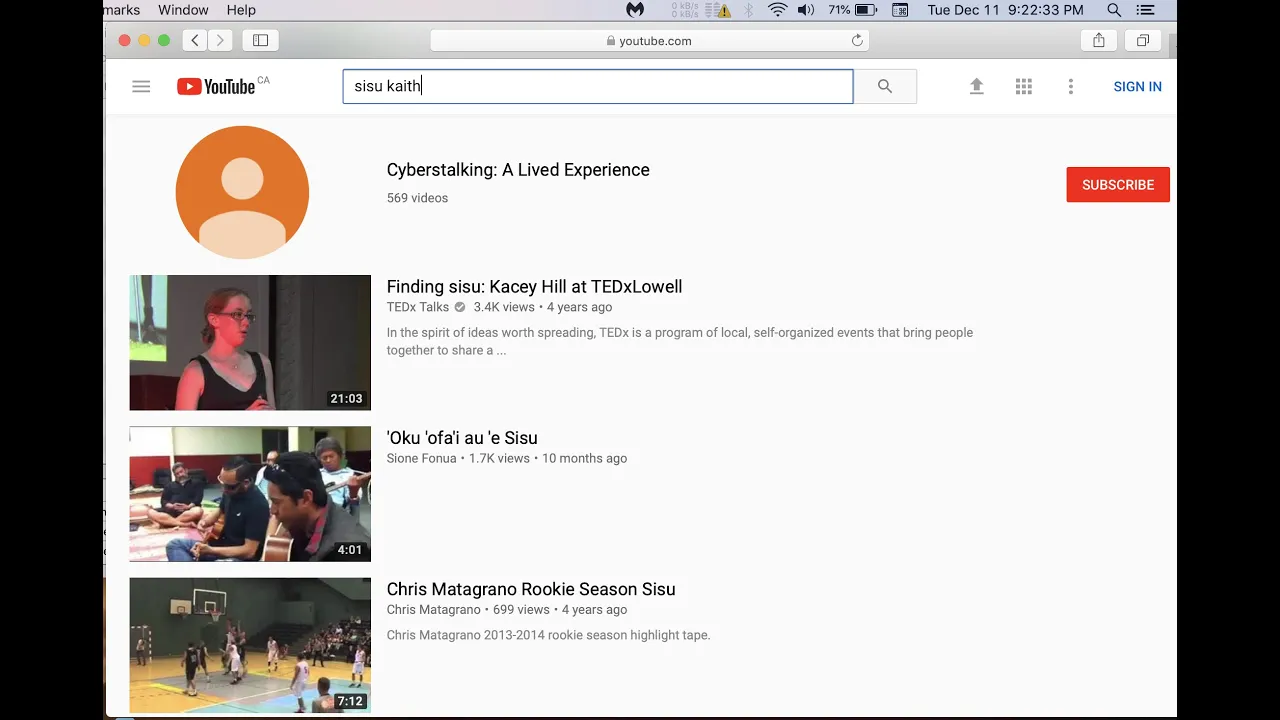The image size is (1280, 720).
Task: Open the keyboard input menu icon
Action: 900,10
